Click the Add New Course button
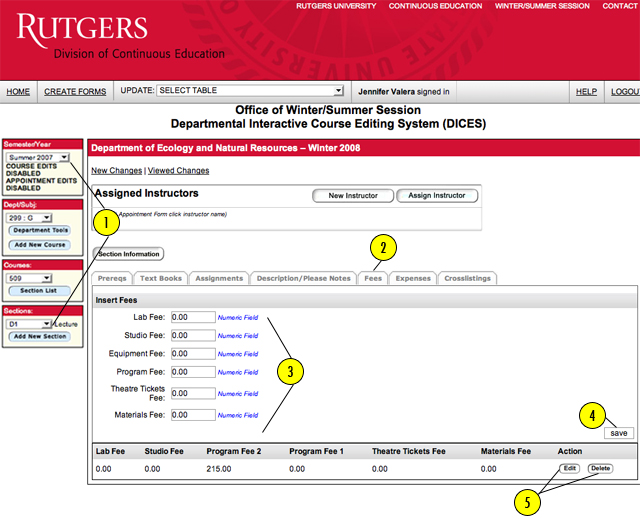 point(40,245)
